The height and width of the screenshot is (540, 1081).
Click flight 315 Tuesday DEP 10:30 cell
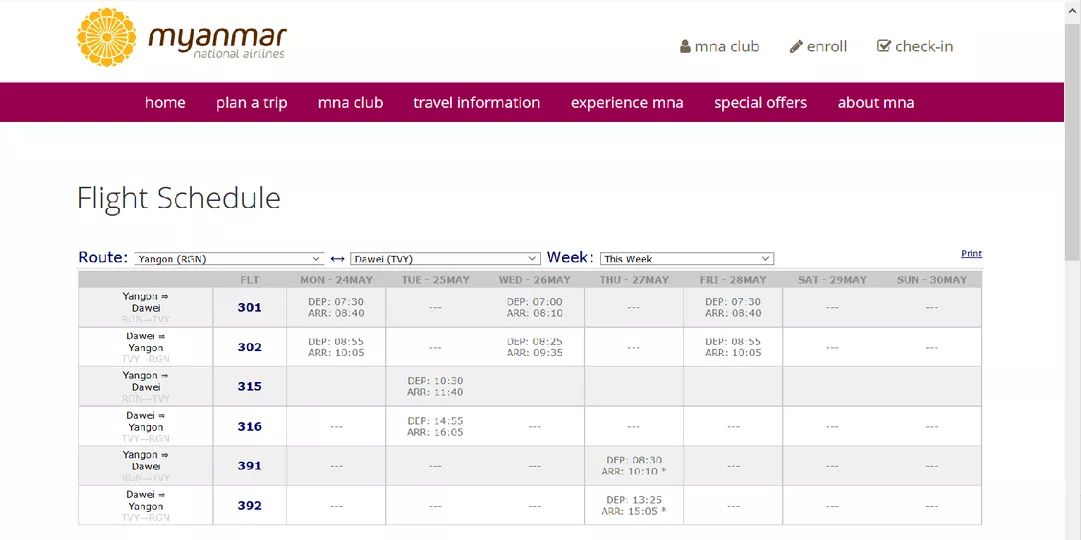[x=436, y=386]
